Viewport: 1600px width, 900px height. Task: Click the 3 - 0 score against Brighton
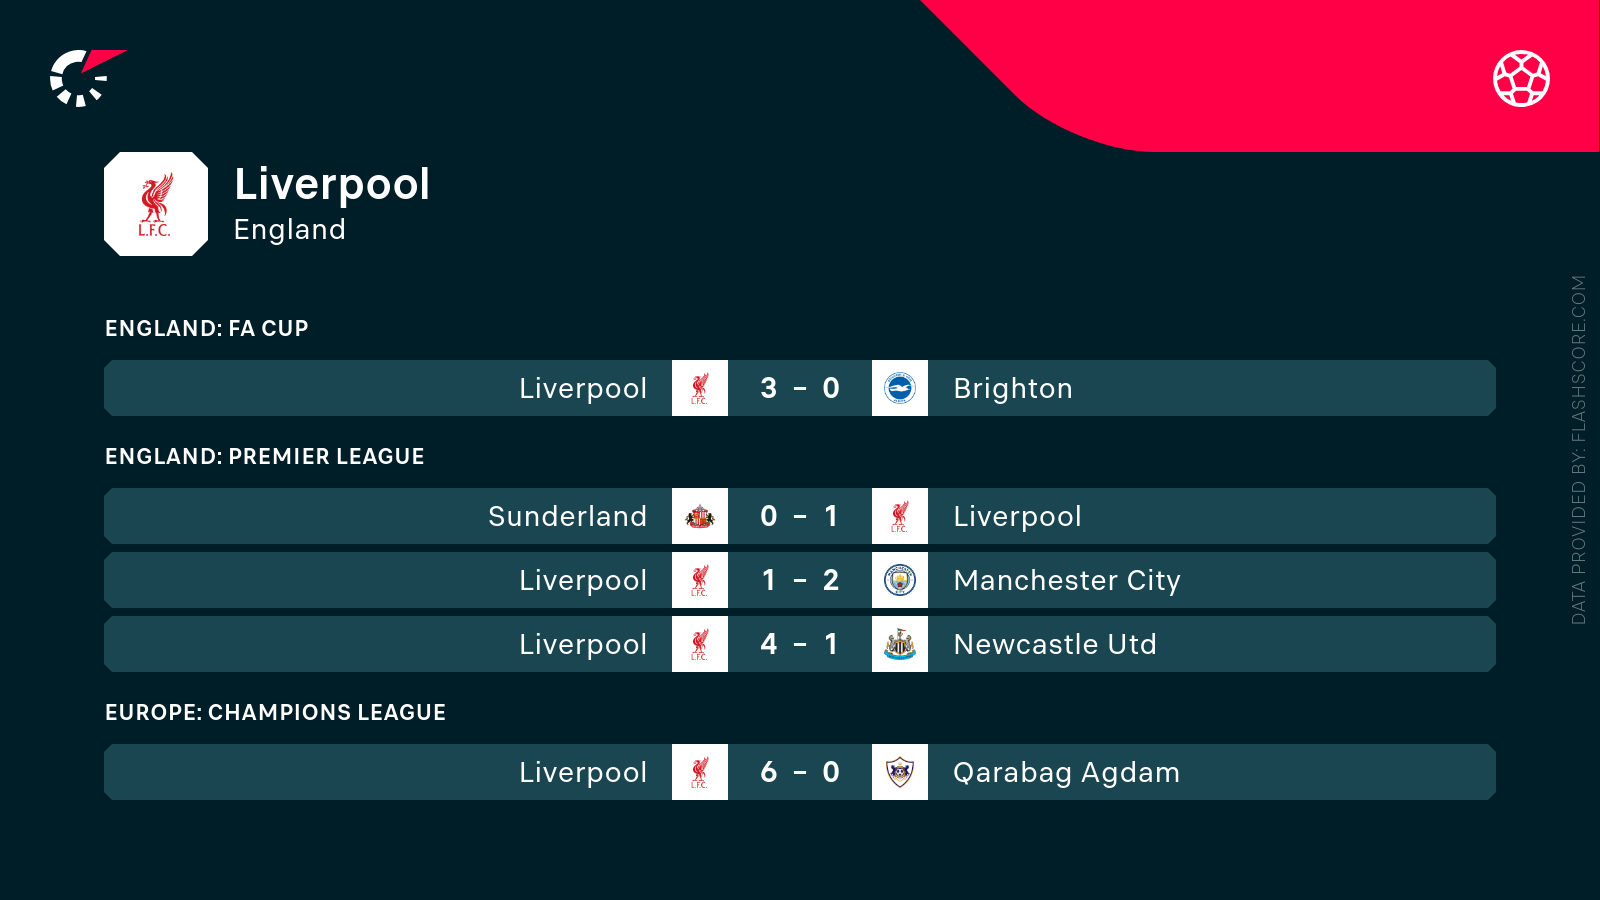click(x=800, y=388)
